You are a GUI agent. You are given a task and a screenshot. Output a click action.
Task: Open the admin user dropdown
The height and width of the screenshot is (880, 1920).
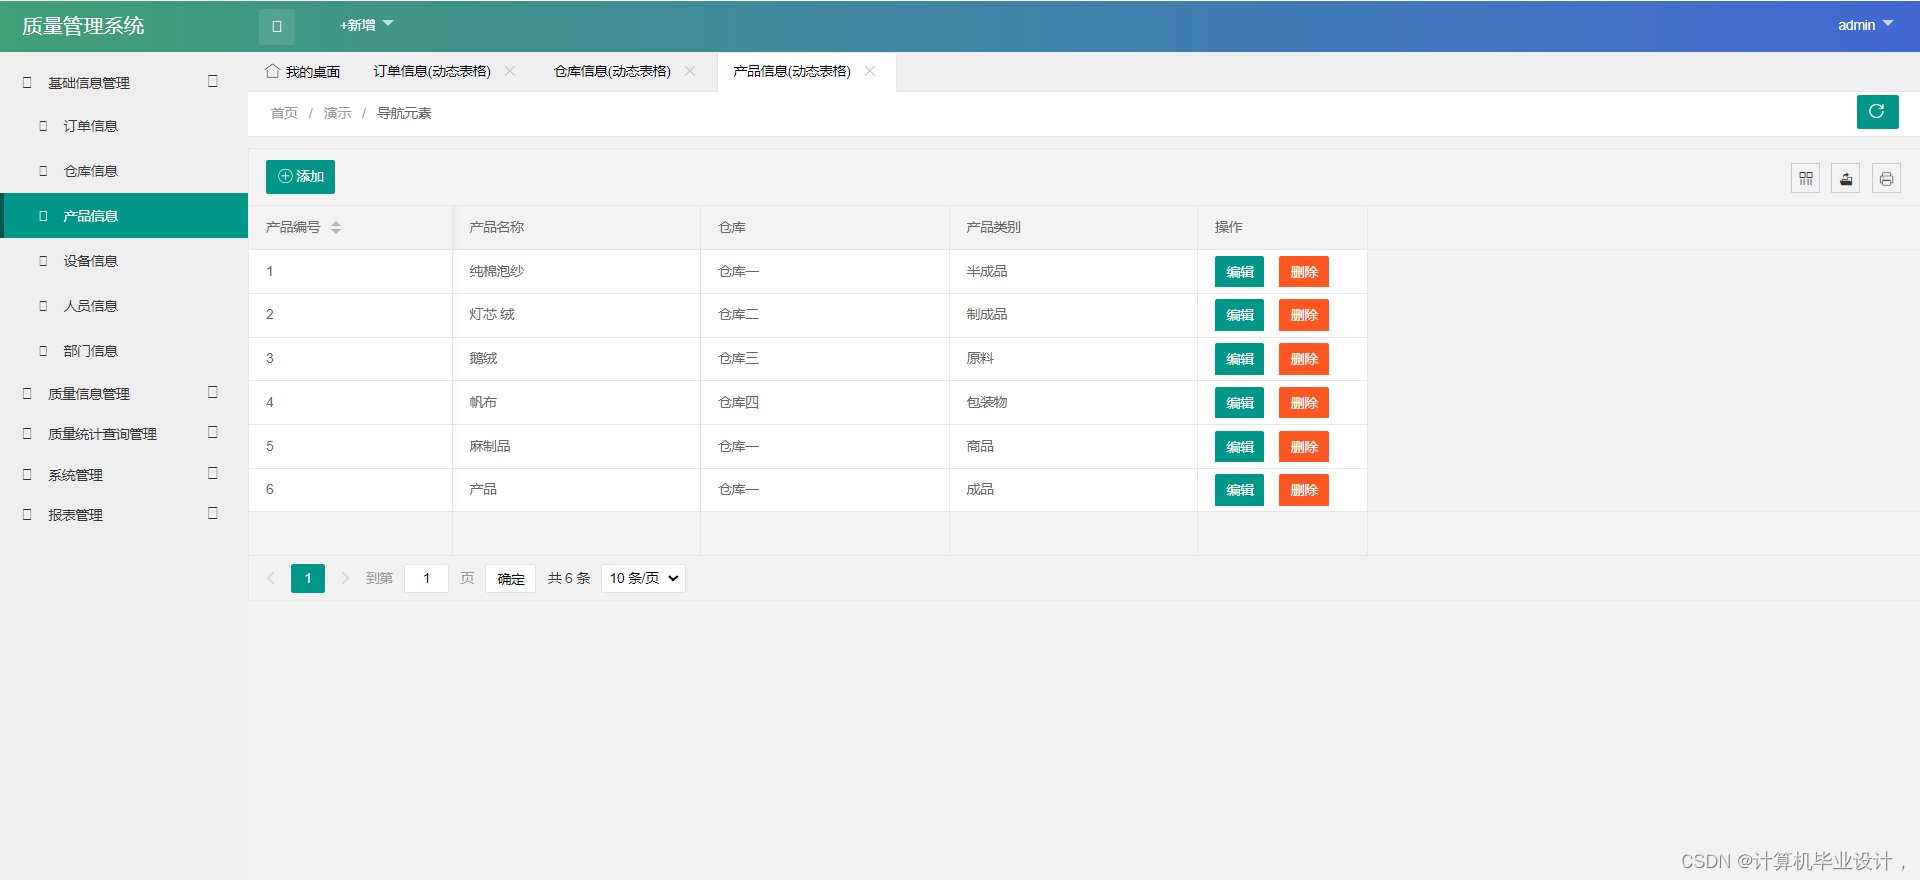[1865, 25]
